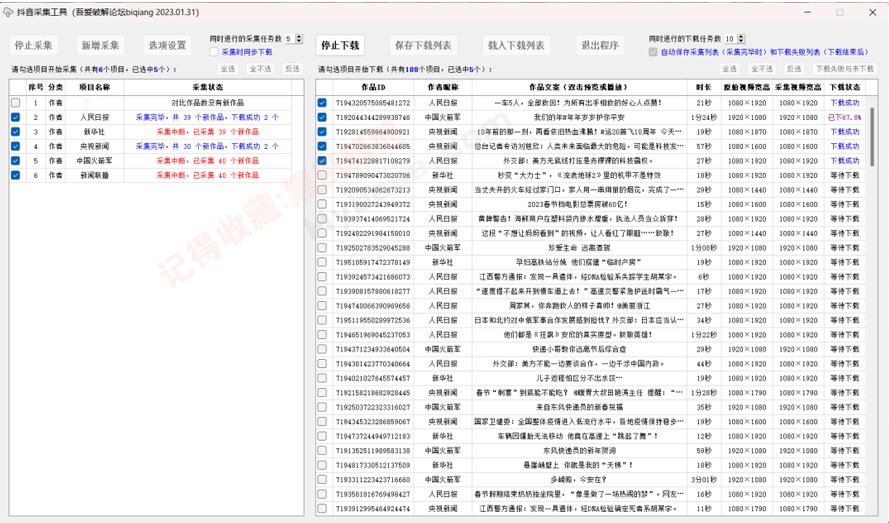
Task: Adjust the 同时进行的下载任务数 stepper arrows
Action: (741, 39)
